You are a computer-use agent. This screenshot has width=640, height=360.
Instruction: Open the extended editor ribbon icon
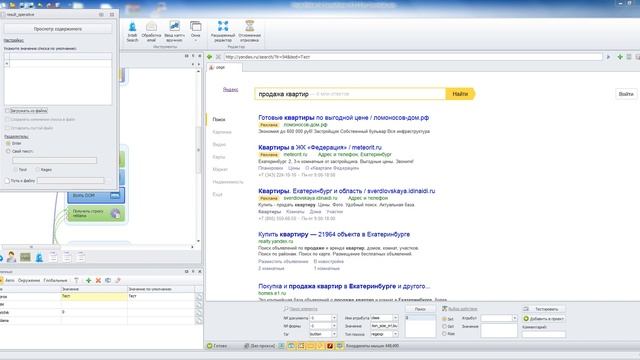(x=223, y=31)
